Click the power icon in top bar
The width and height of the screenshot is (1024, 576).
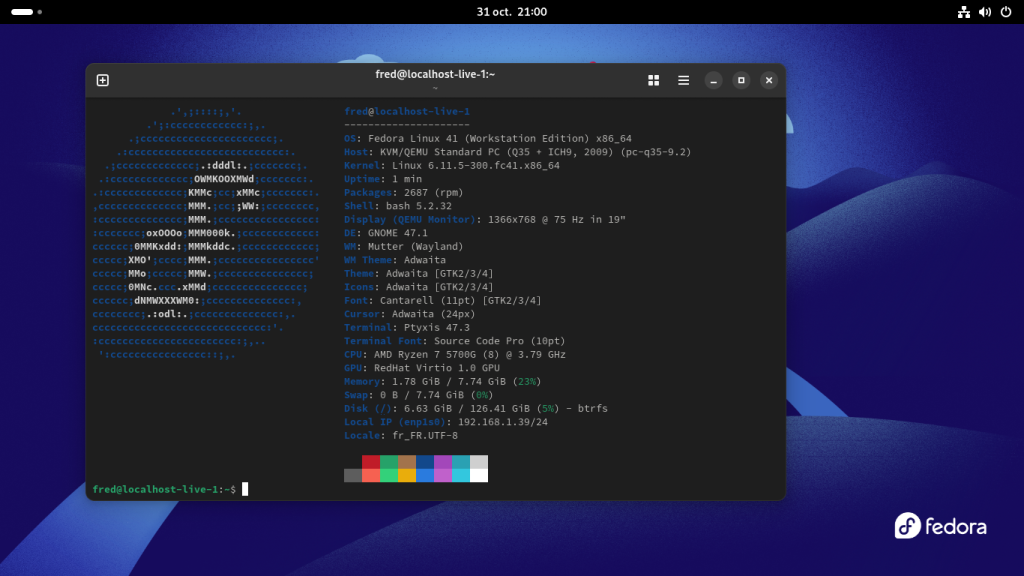coord(1006,12)
